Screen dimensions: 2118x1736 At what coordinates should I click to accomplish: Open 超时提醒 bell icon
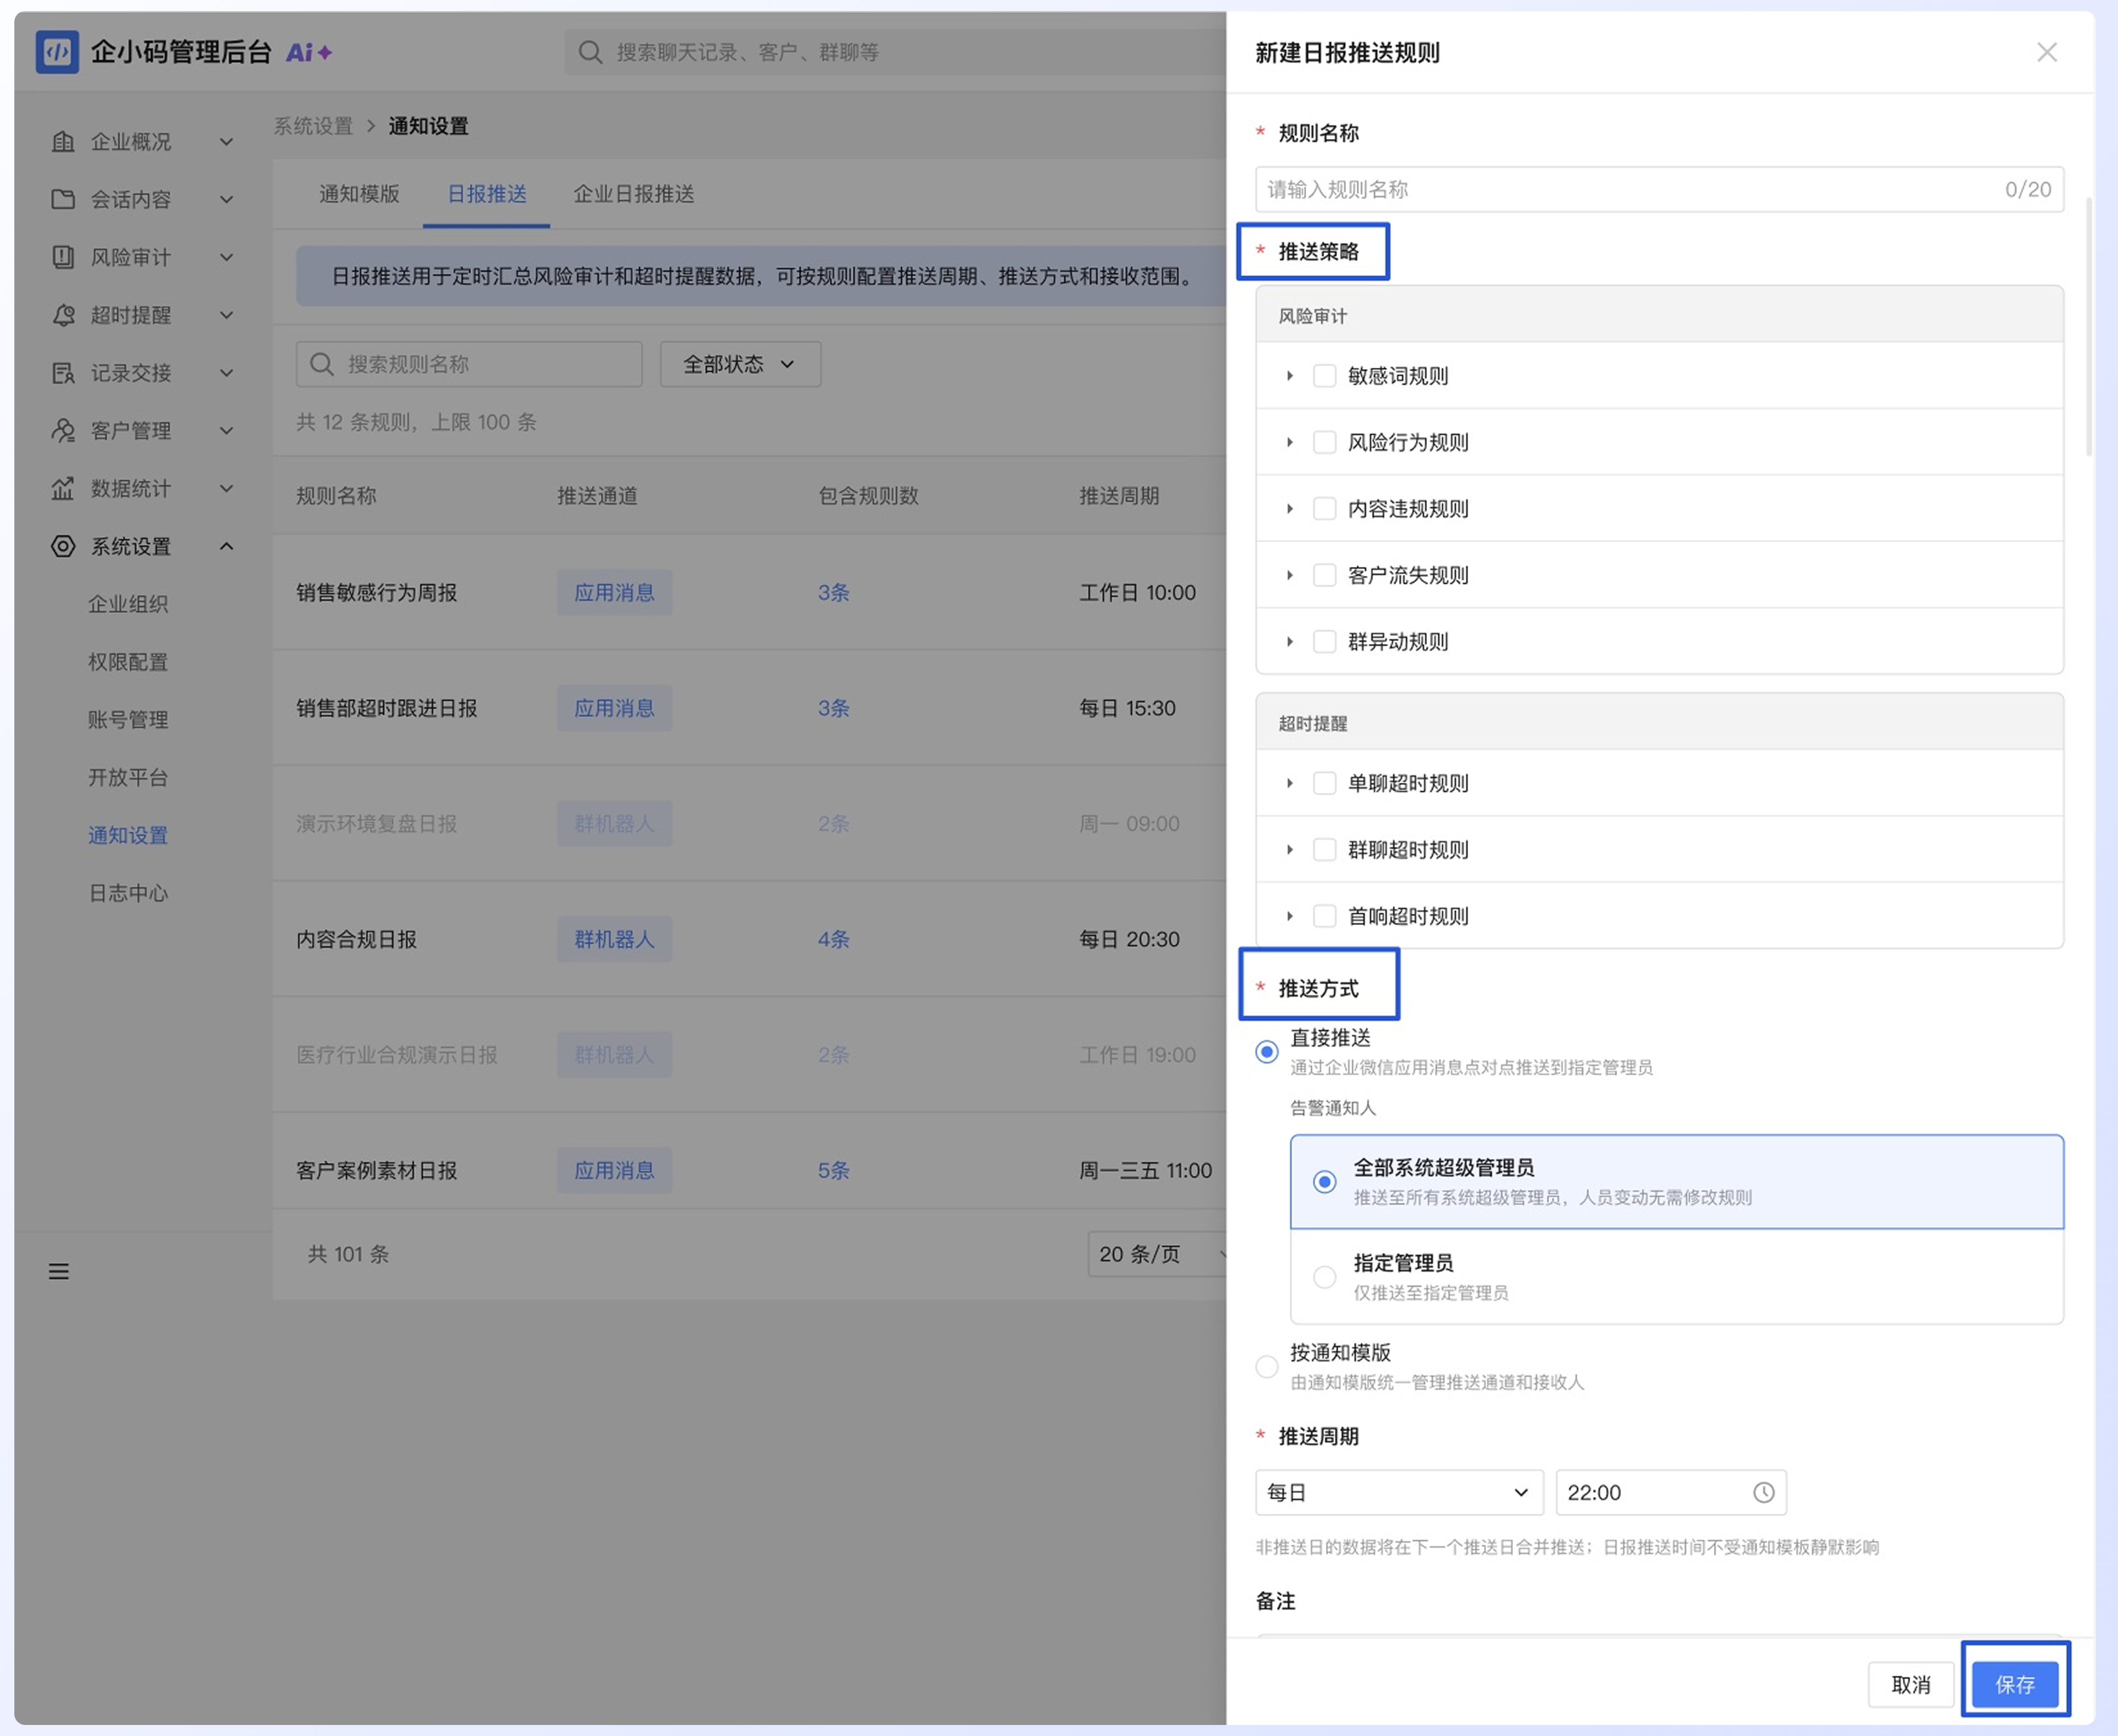coord(63,315)
